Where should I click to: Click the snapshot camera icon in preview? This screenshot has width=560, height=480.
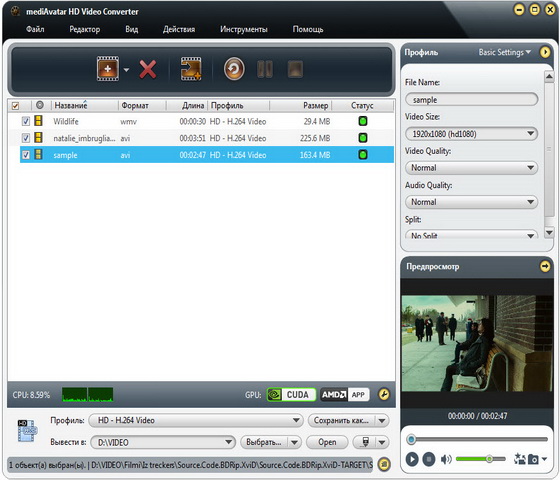[x=533, y=459]
